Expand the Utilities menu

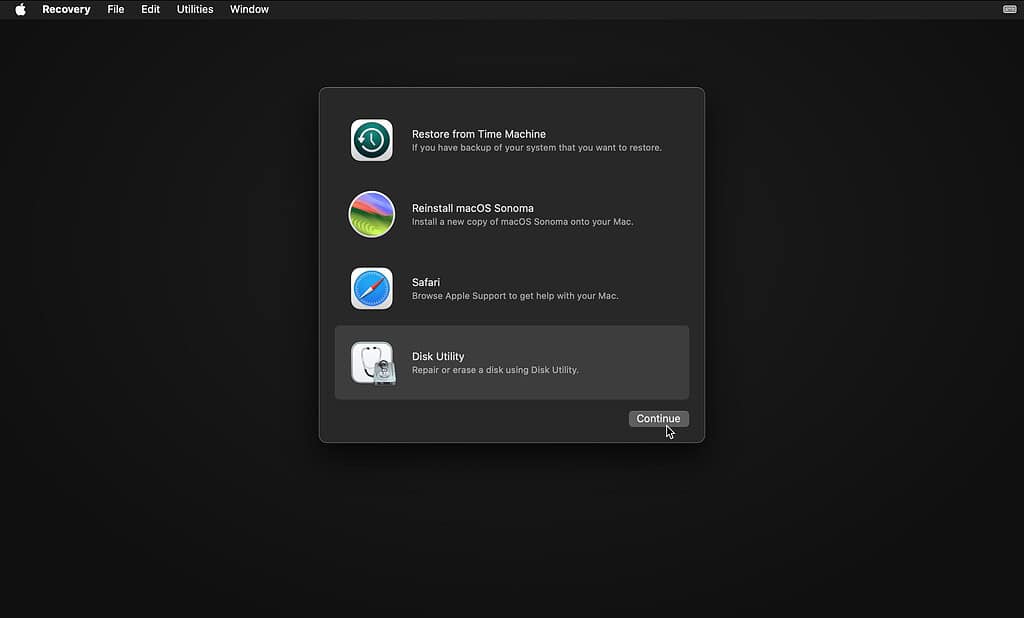pyautogui.click(x=195, y=9)
